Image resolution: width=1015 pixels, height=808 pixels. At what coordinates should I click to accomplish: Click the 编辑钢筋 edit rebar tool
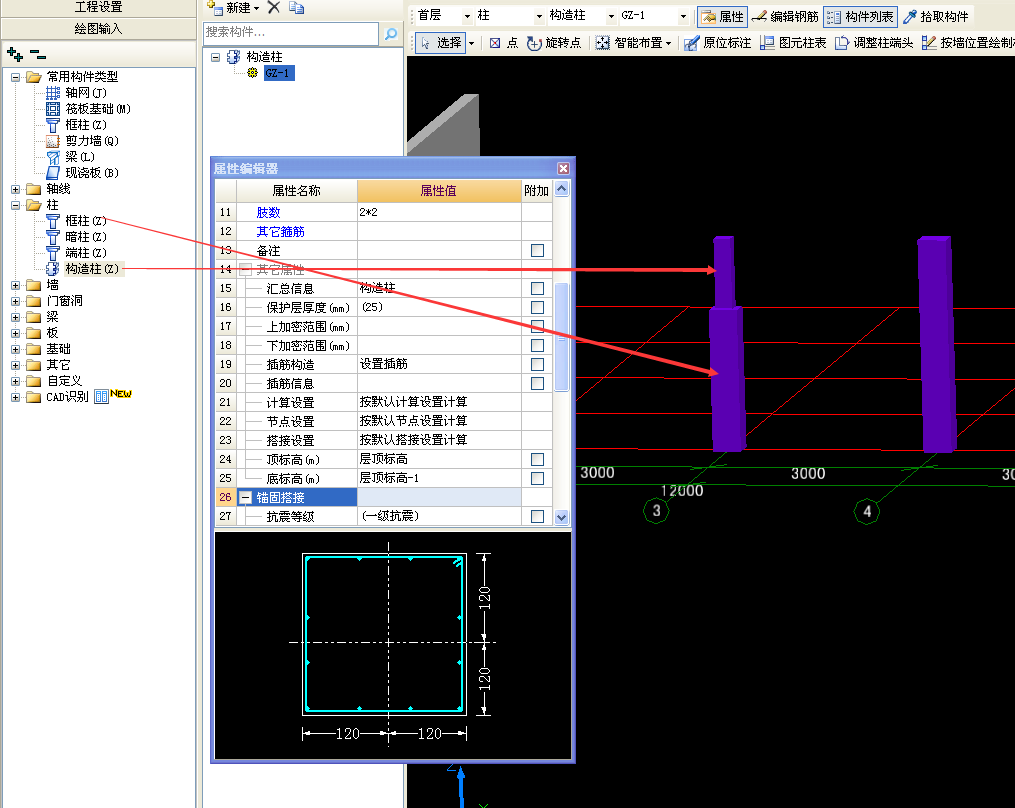[785, 17]
